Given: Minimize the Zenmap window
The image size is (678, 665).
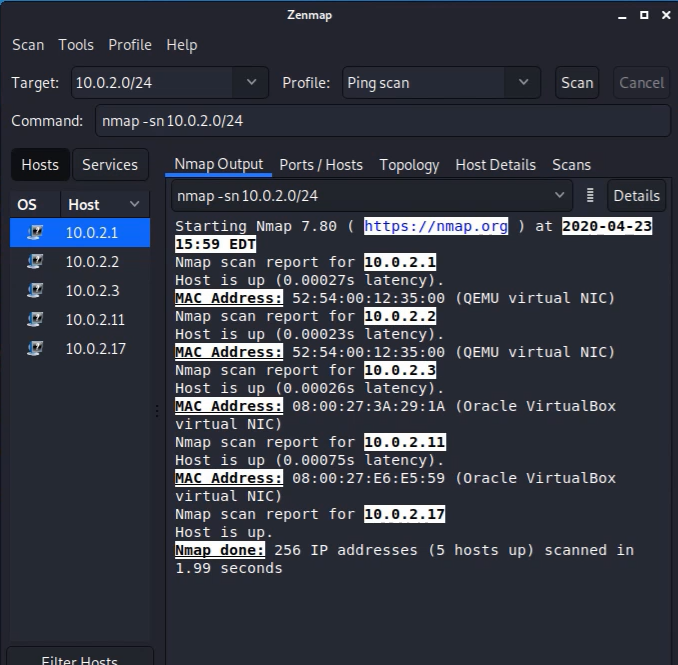Looking at the screenshot, I should click(622, 16).
